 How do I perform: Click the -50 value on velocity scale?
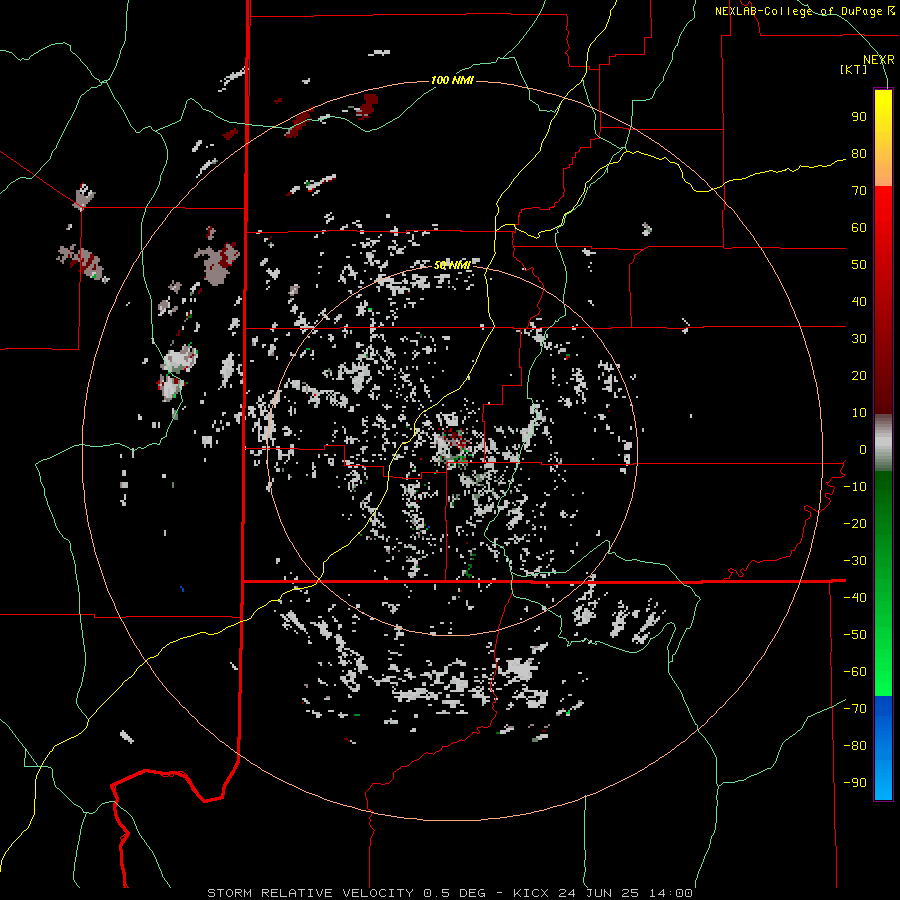coord(855,635)
